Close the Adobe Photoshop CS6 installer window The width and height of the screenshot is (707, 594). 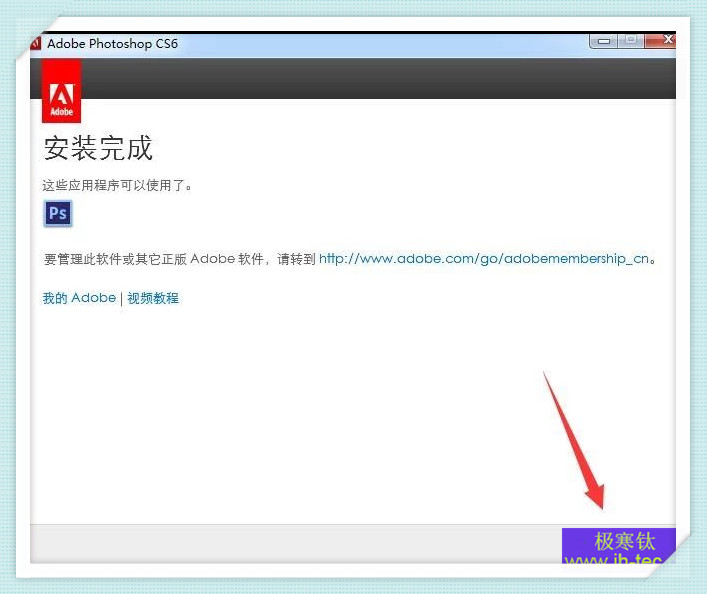(660, 41)
